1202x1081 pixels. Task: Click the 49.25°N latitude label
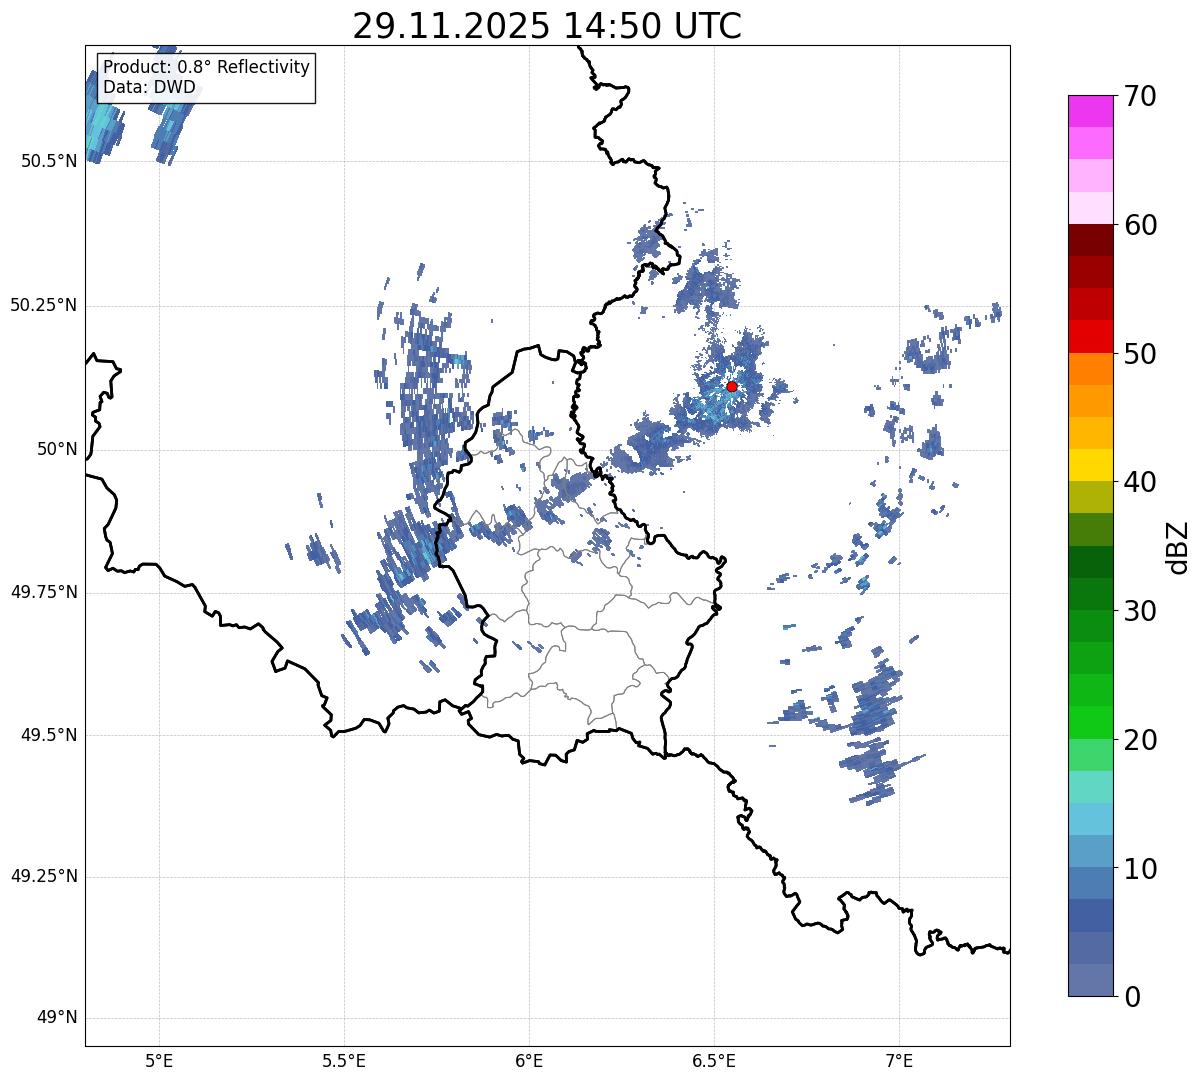[44, 876]
